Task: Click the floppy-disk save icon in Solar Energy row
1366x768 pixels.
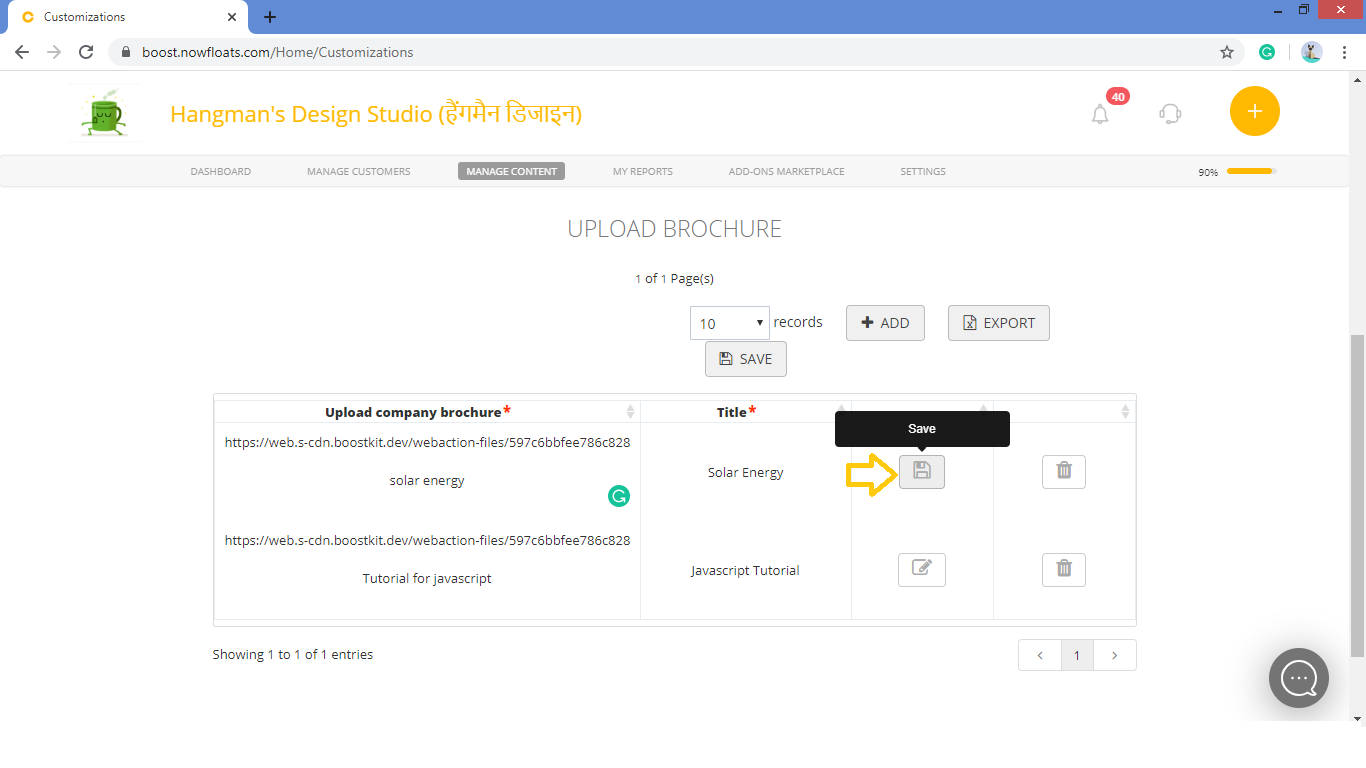Action: coord(922,471)
